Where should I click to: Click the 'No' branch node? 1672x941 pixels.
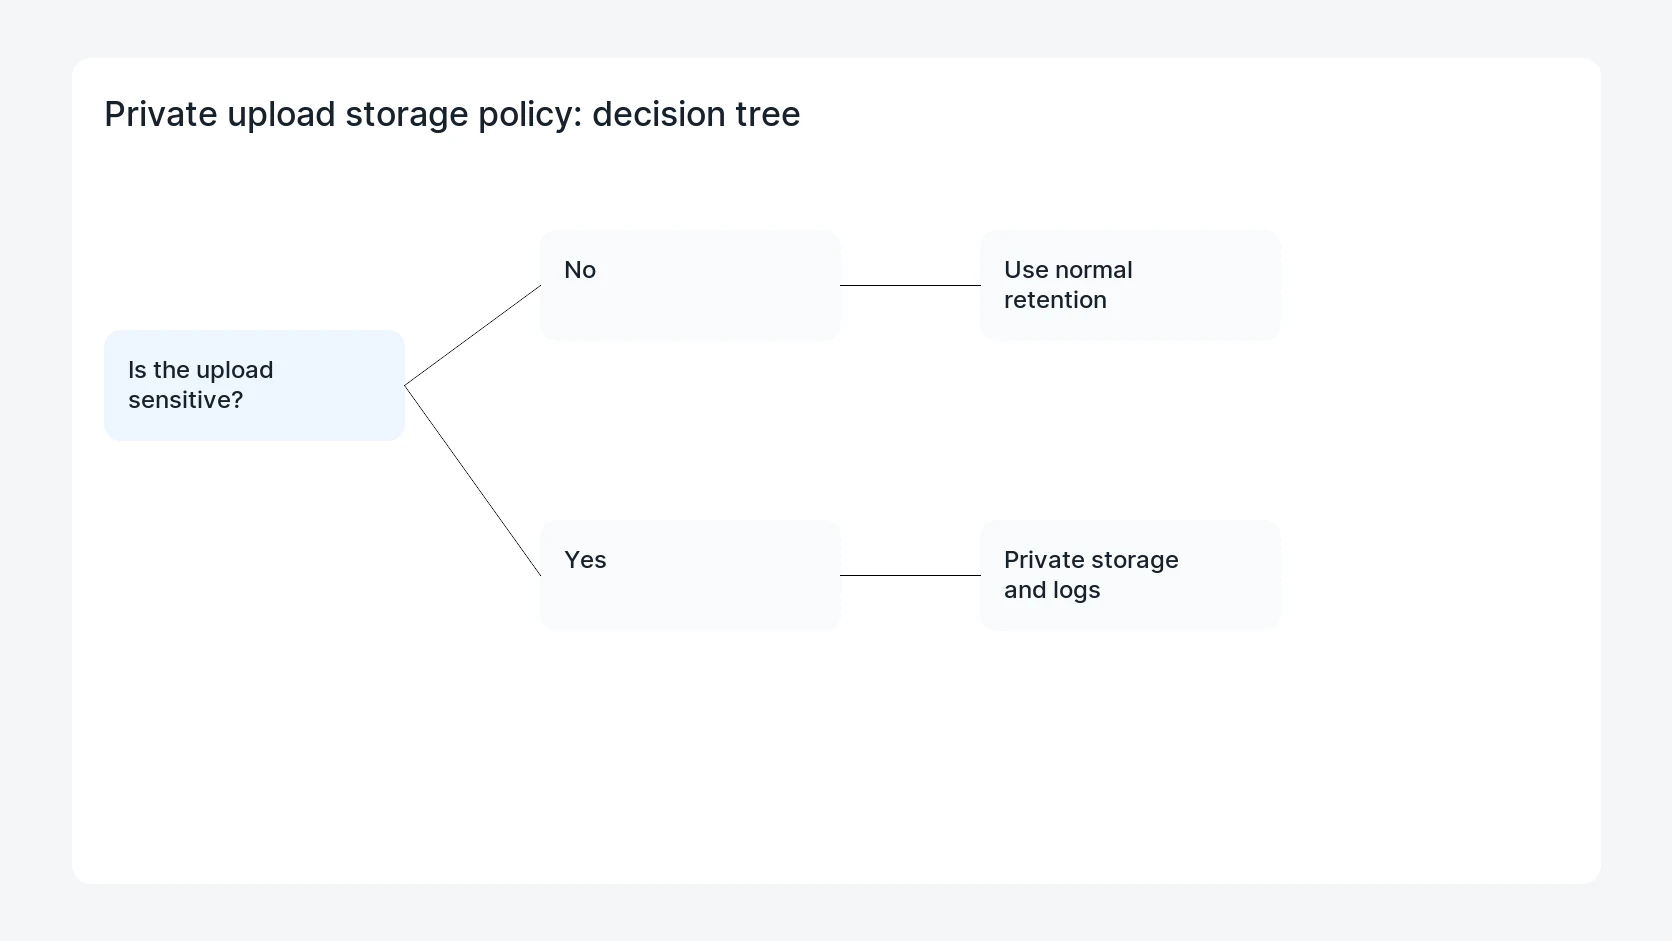[690, 285]
